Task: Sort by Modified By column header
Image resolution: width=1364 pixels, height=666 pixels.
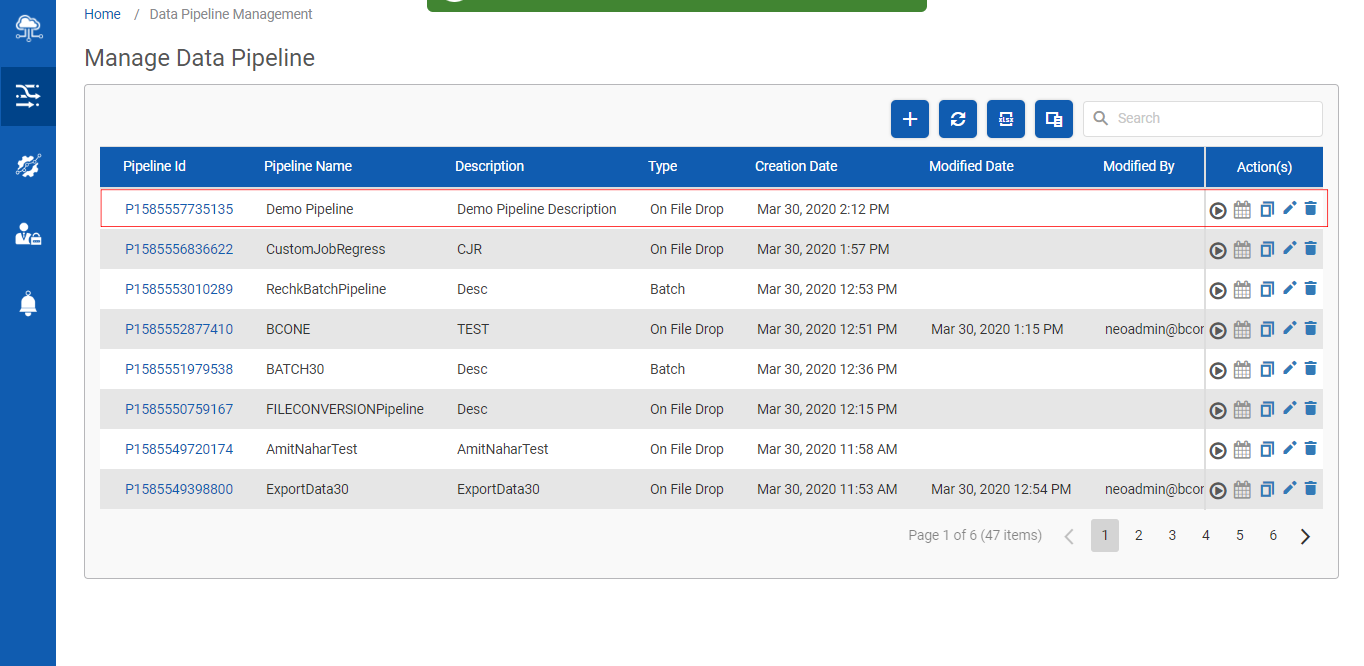Action: 1139,166
